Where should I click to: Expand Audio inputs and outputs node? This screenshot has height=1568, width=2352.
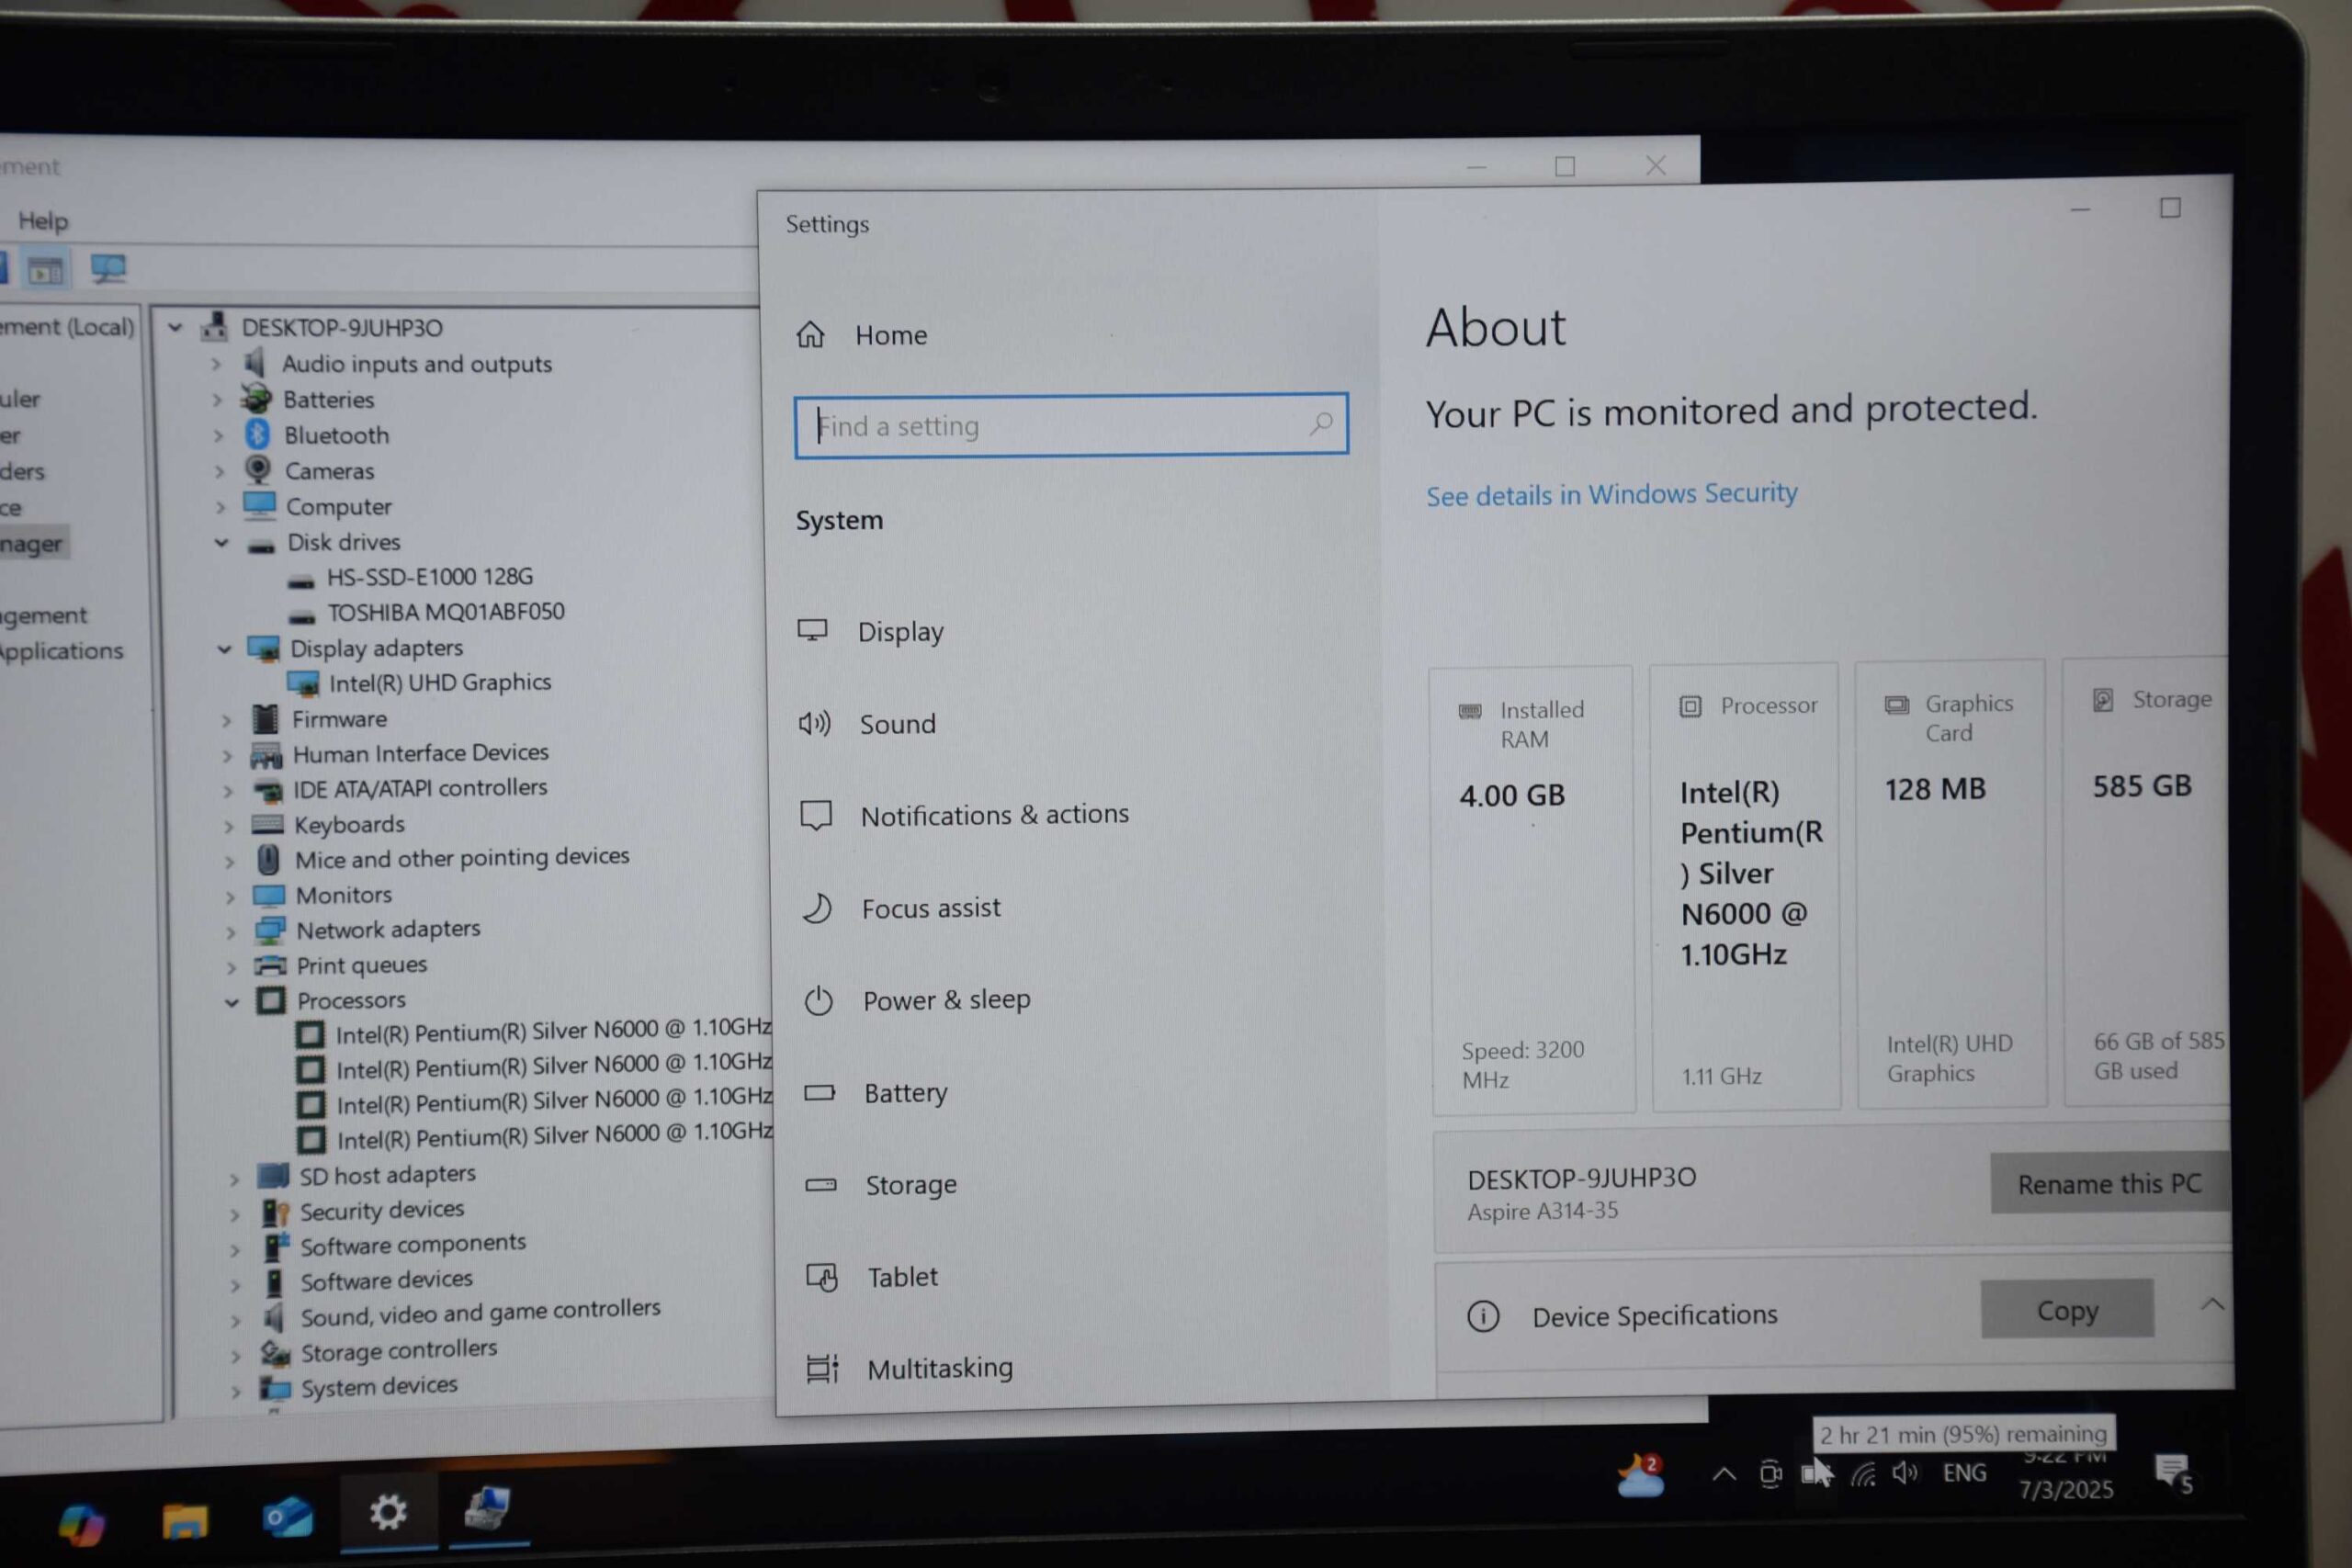click(216, 364)
